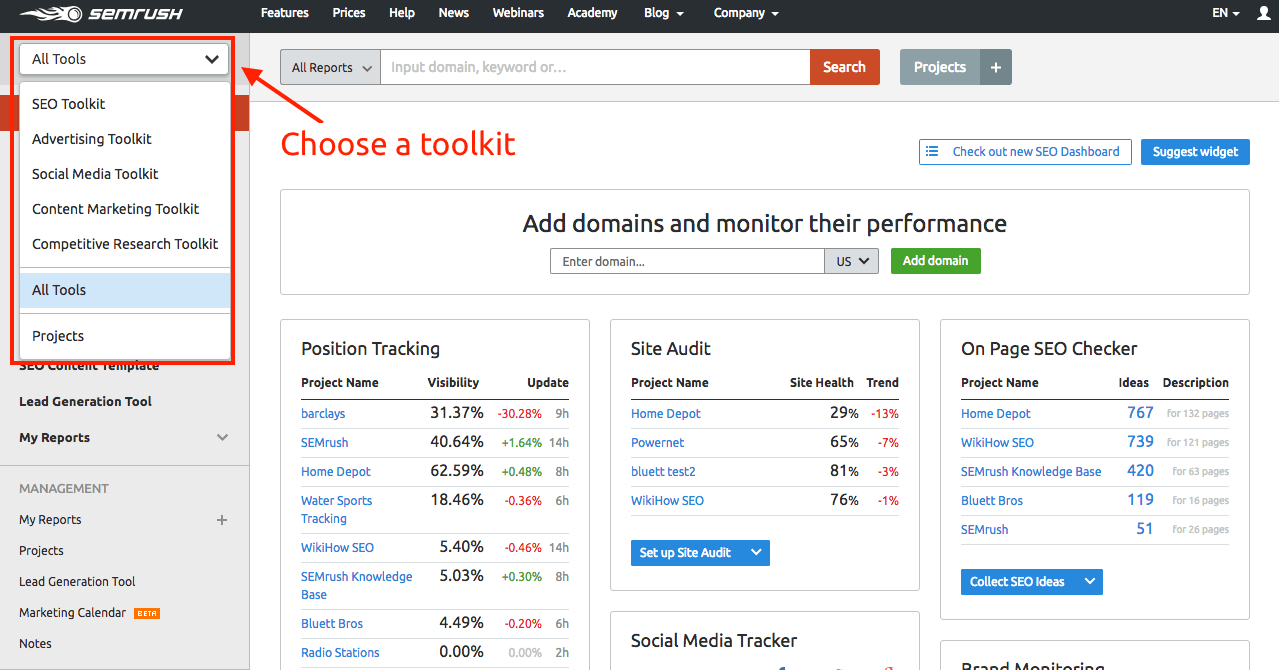Open Home Depot in Position Tracking

[x=336, y=472]
